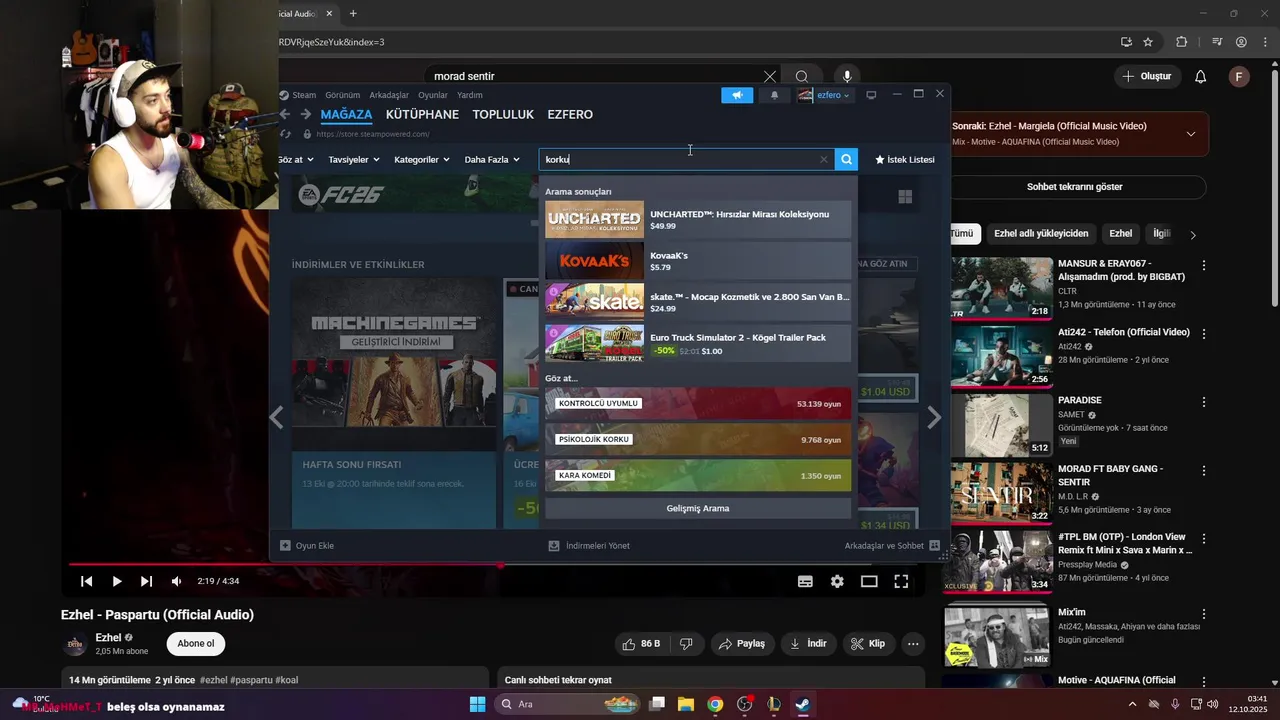Show more filter chips with right arrow
The height and width of the screenshot is (720, 1280).
[x=1193, y=235]
